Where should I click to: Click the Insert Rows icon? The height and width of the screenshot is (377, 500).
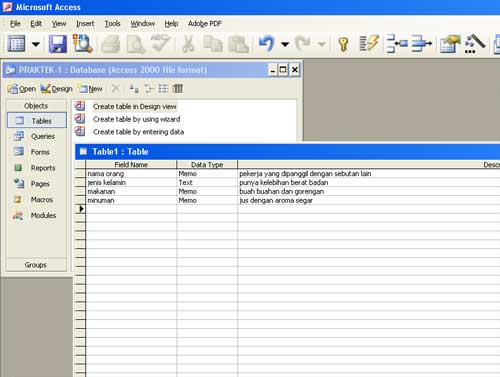point(397,44)
